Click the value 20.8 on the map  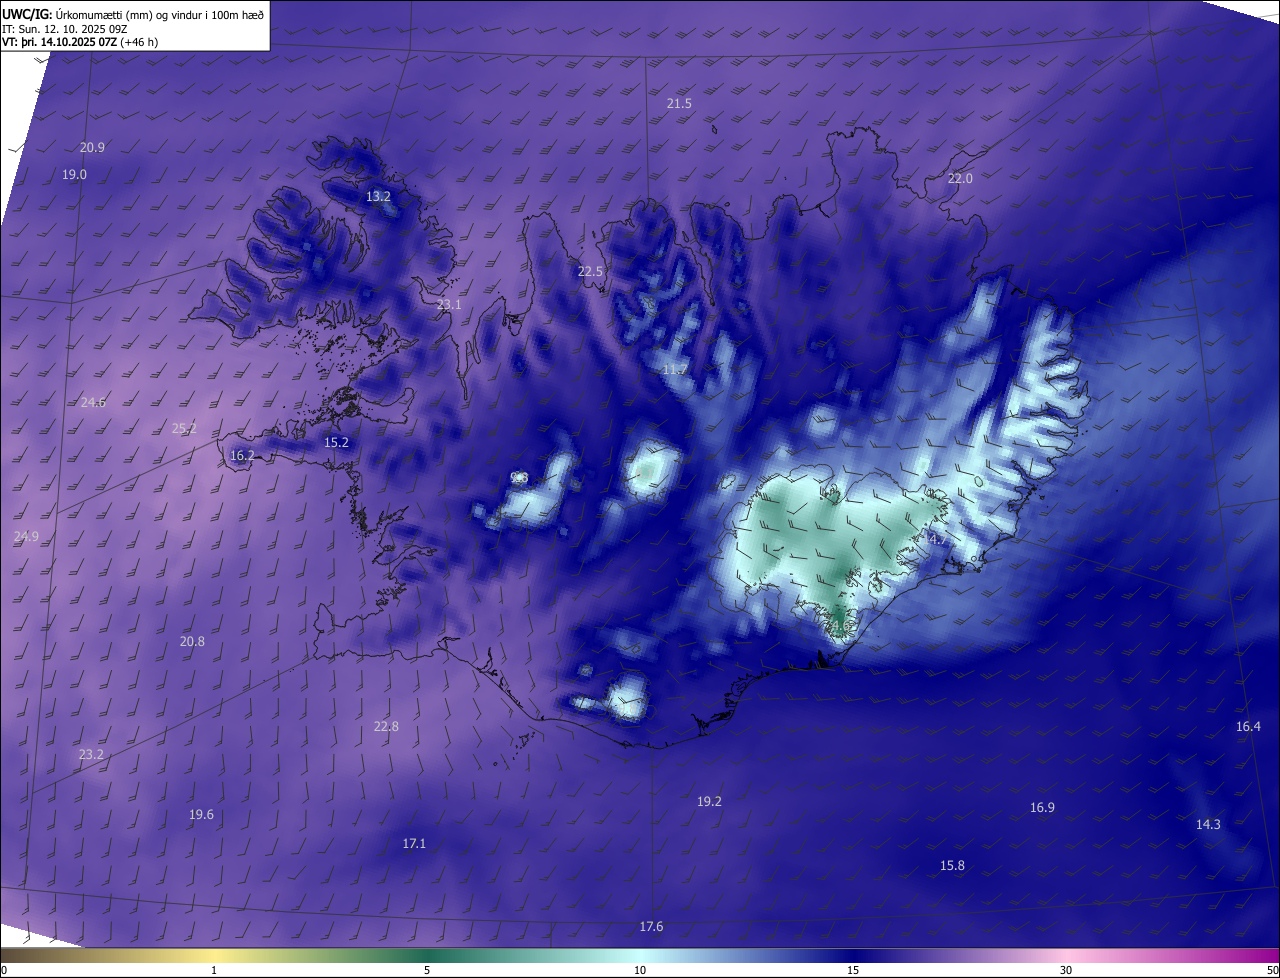192,642
